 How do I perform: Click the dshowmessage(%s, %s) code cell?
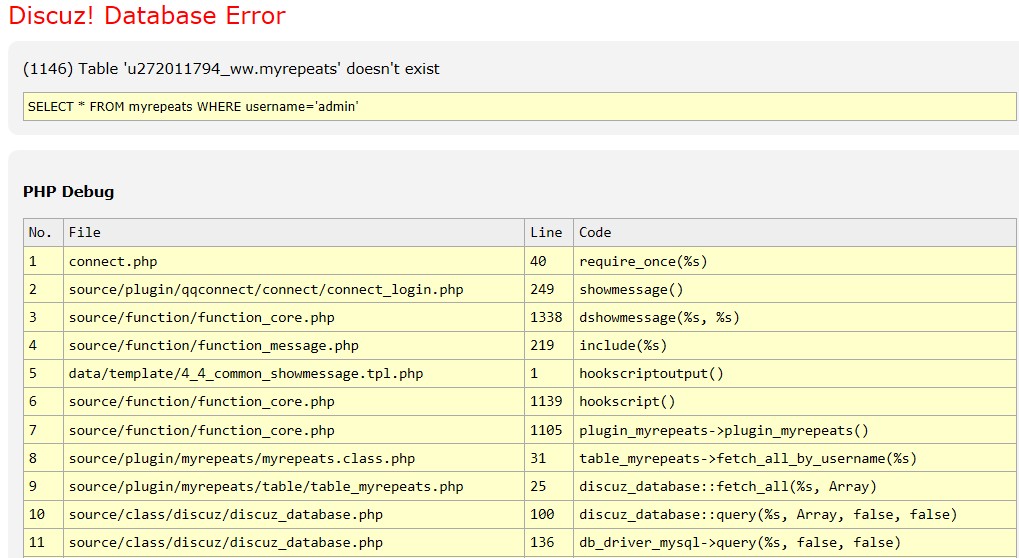coord(795,317)
